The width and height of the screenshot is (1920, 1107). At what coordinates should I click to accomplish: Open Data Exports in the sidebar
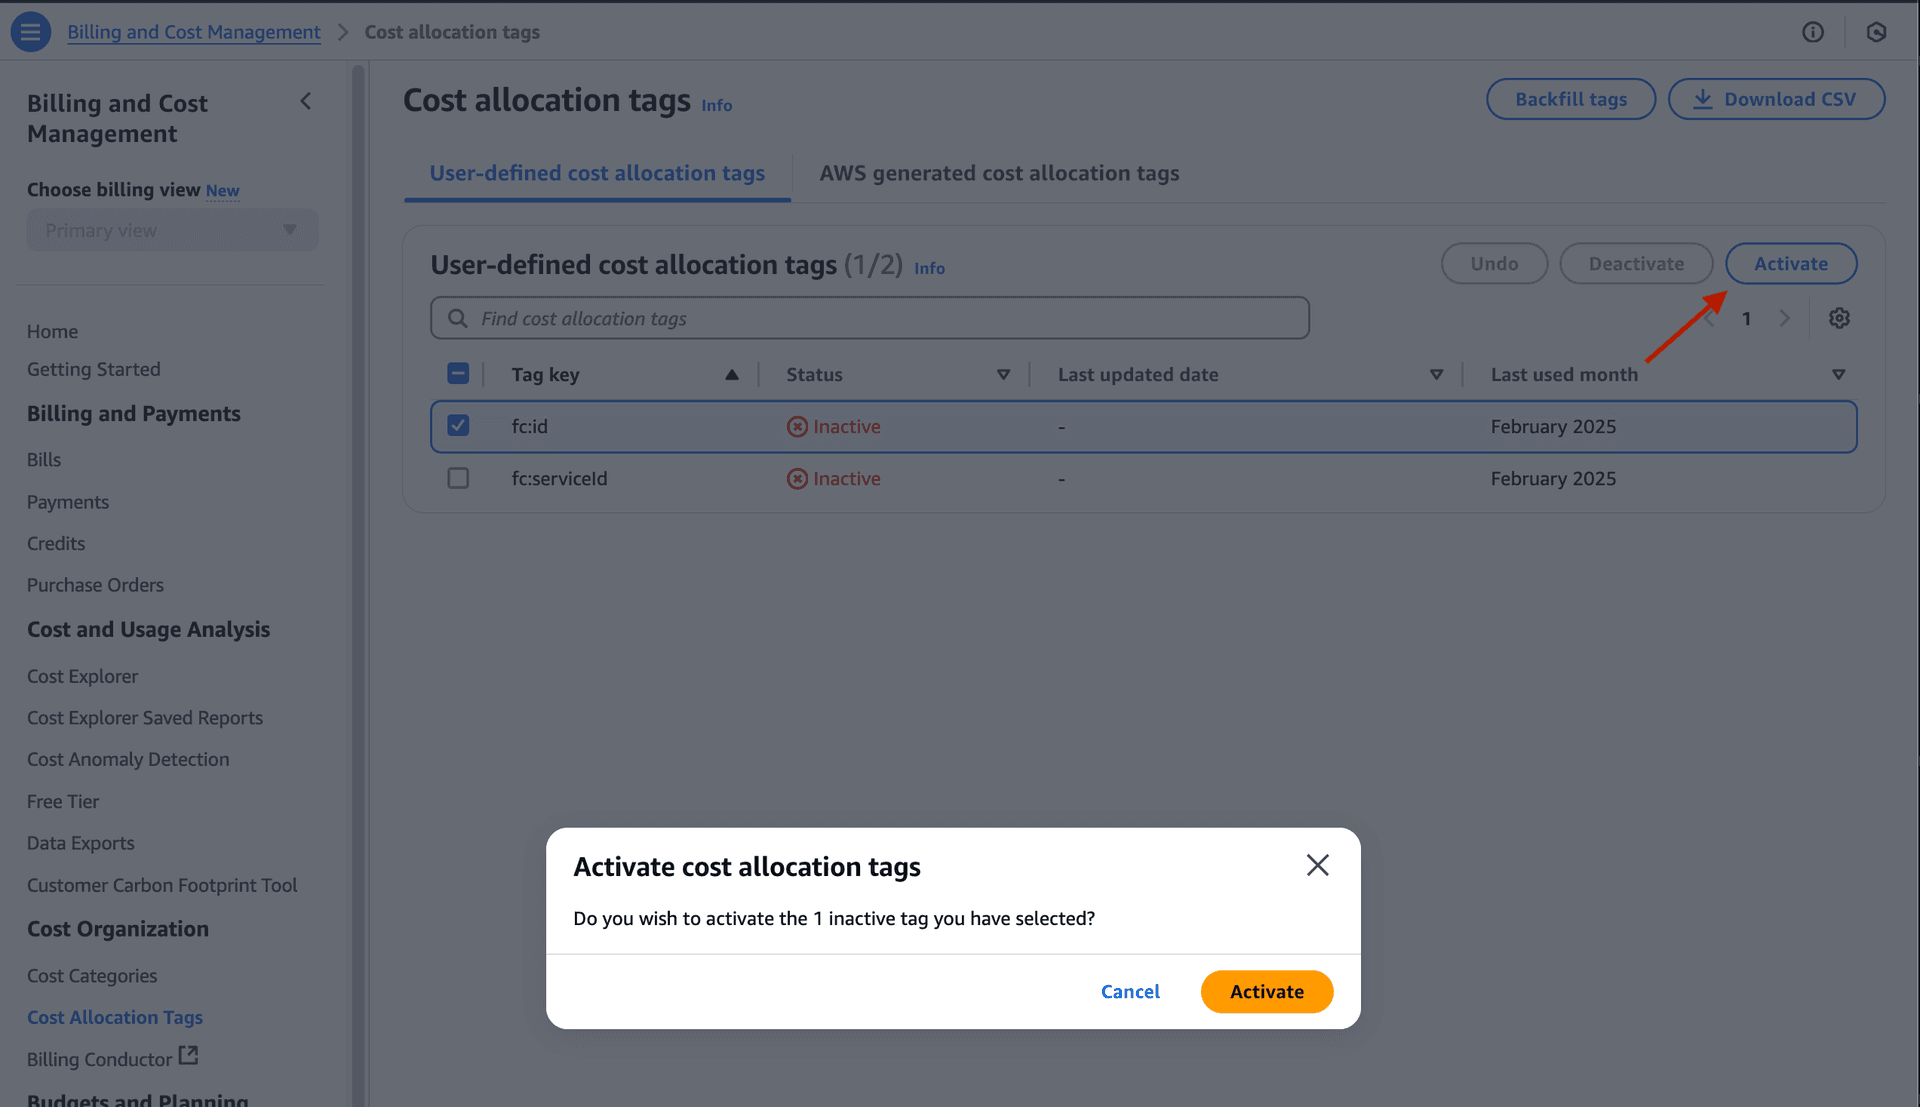[80, 843]
